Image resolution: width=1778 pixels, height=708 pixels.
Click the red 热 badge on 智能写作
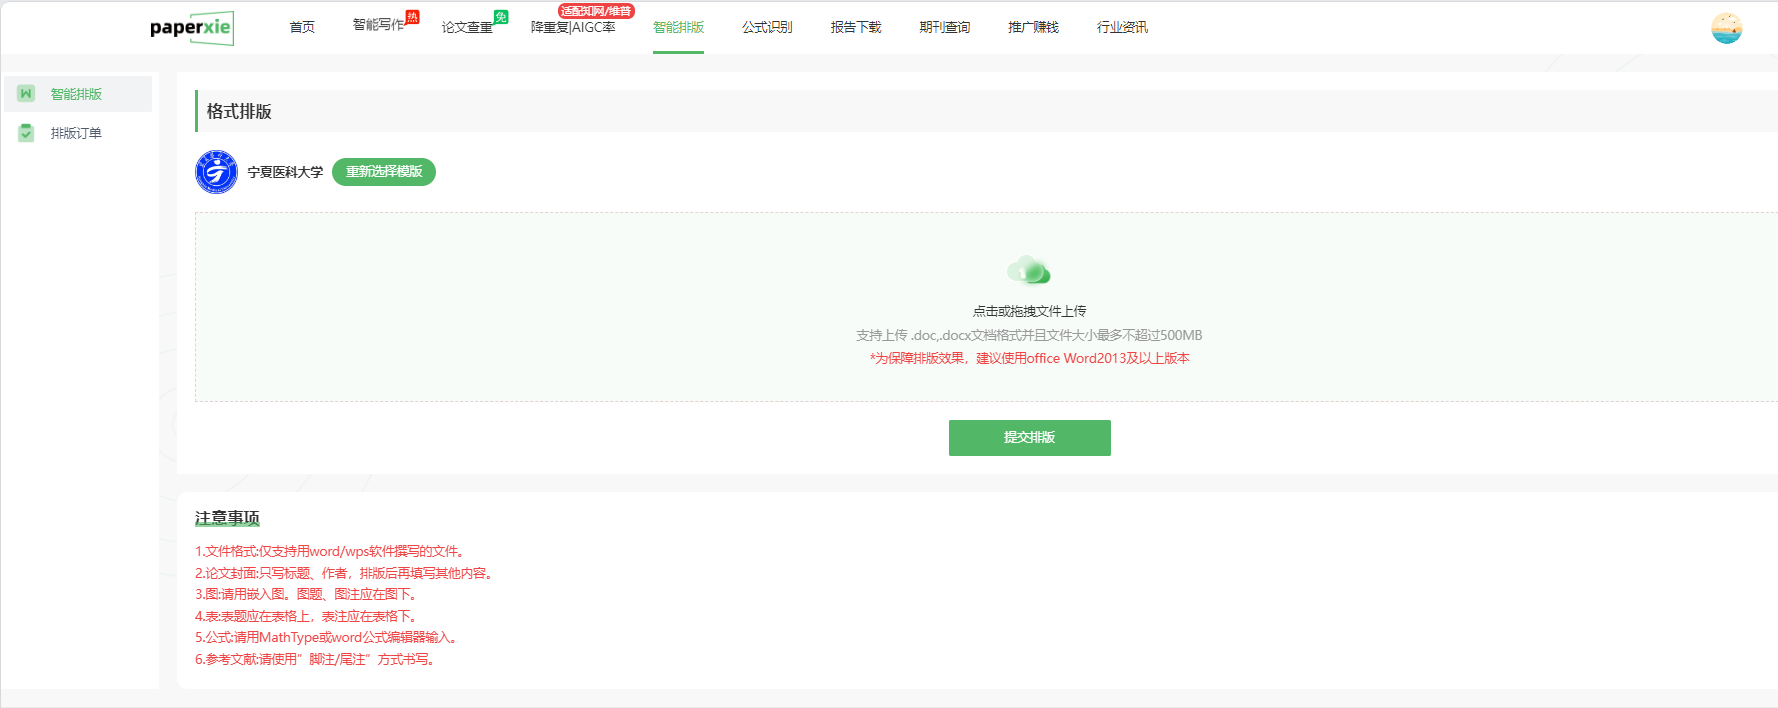coord(412,17)
